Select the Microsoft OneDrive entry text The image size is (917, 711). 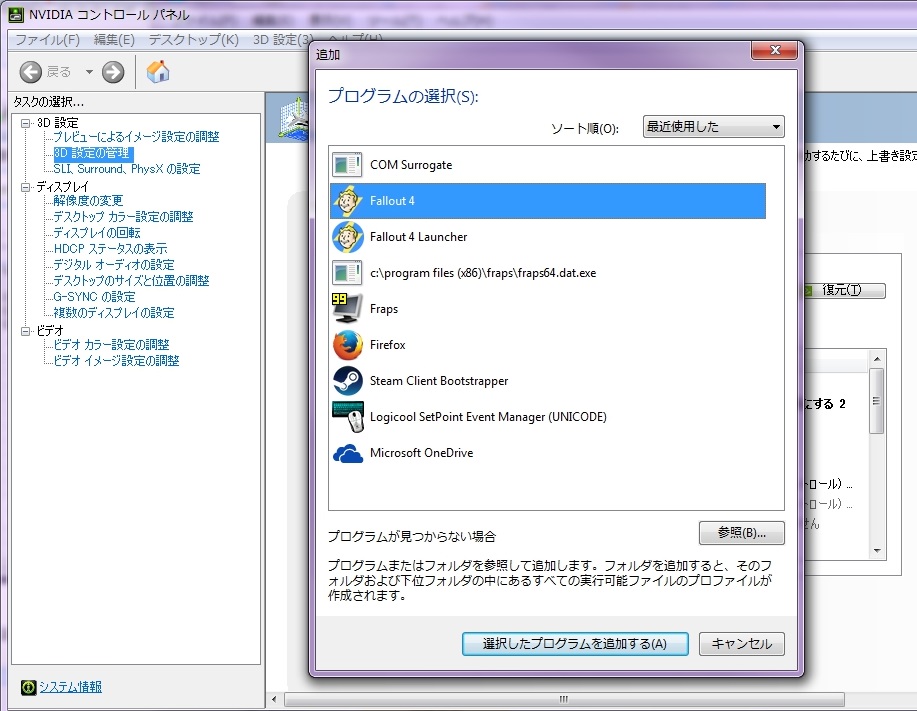click(422, 453)
